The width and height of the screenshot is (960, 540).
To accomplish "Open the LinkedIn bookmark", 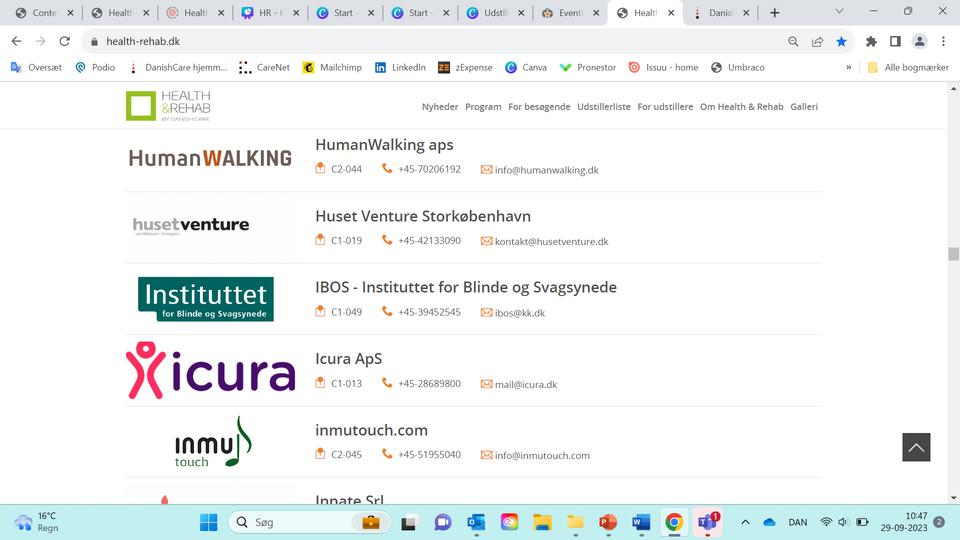I will pos(400,67).
